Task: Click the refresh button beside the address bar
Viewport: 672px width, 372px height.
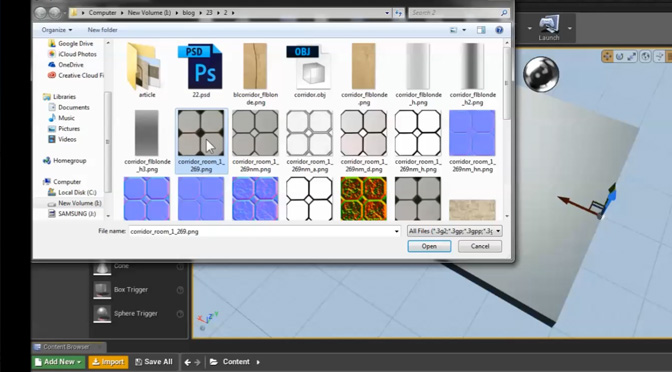Action: click(x=399, y=13)
